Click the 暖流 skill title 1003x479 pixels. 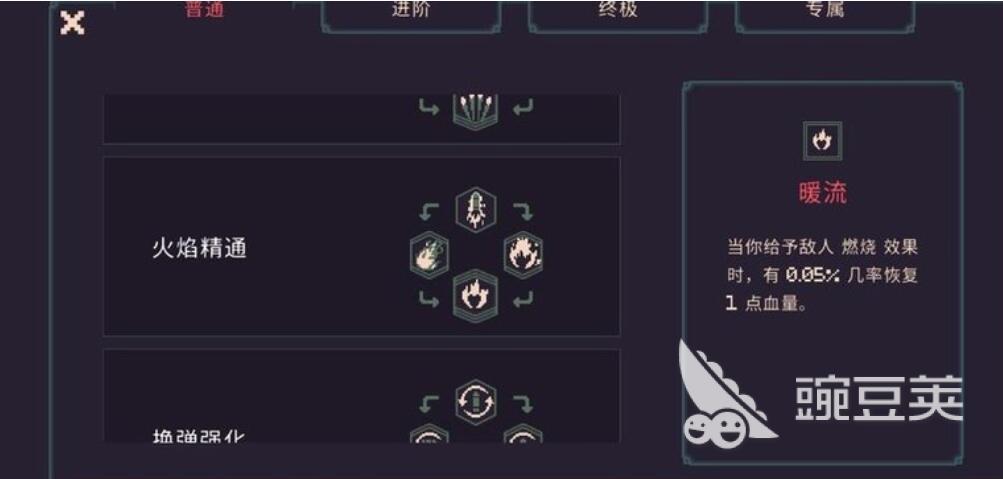point(823,192)
